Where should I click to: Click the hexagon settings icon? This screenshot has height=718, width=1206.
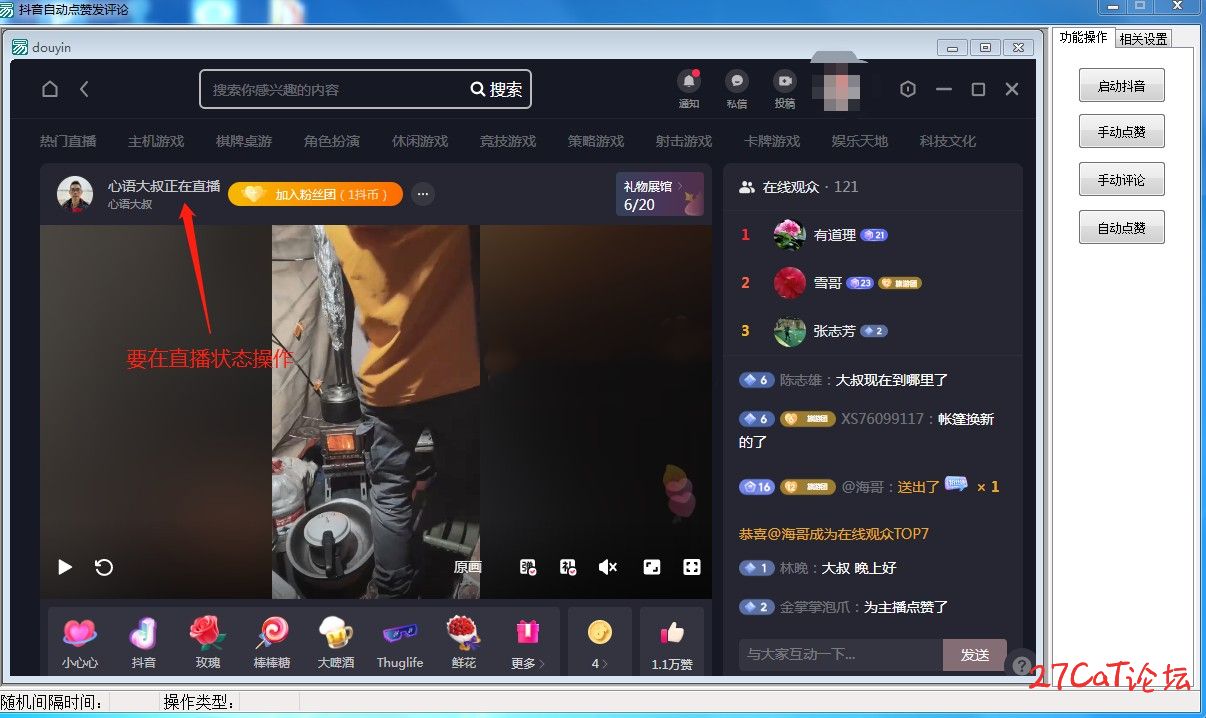click(908, 89)
